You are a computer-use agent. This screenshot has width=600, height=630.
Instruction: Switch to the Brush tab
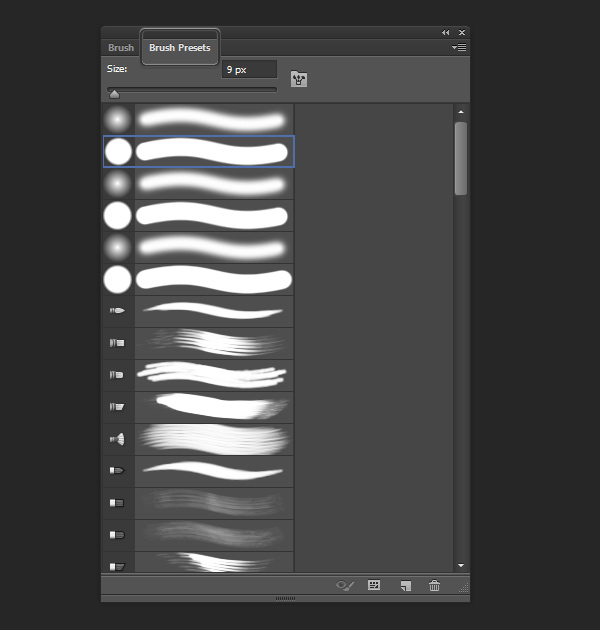(121, 47)
